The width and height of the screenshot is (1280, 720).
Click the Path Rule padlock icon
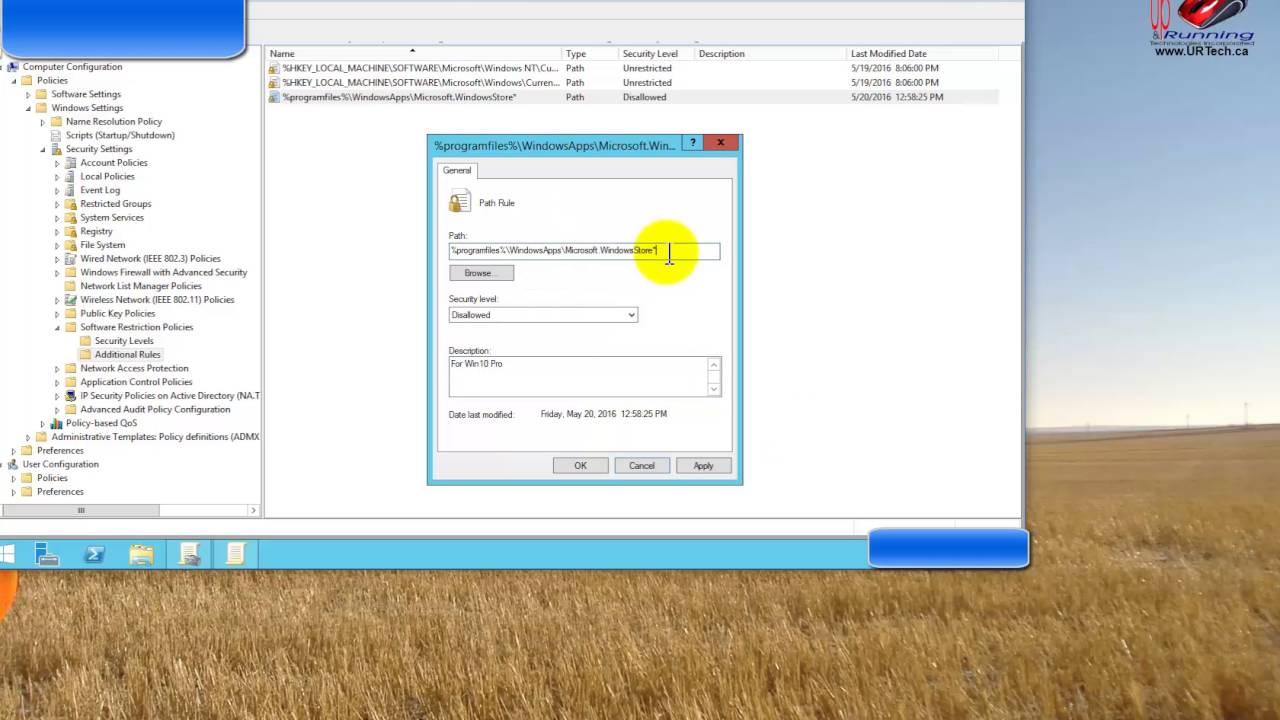tap(459, 202)
